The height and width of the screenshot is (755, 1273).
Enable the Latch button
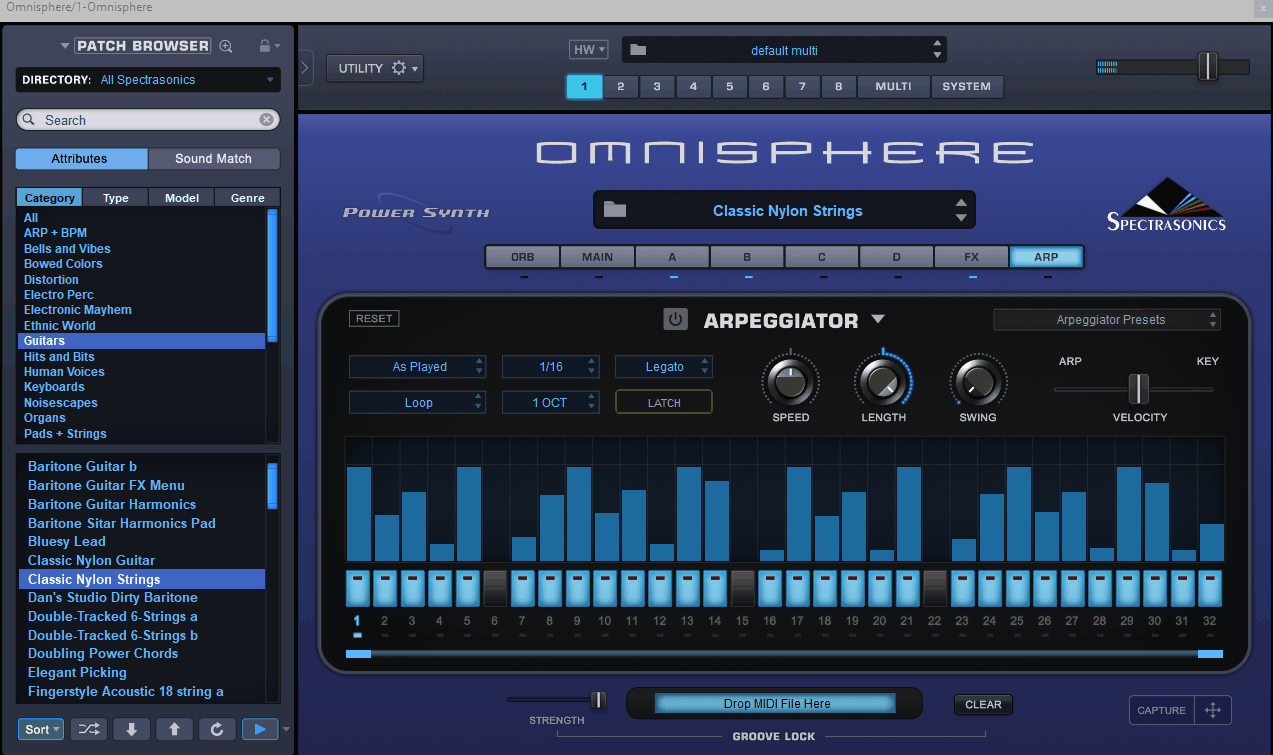(664, 402)
